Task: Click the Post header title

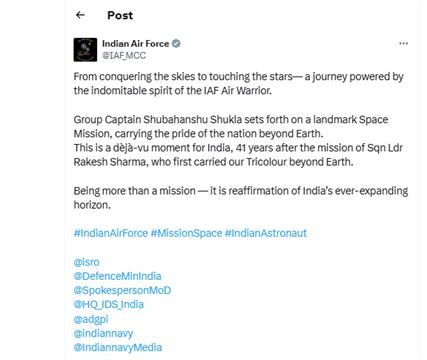Action: click(x=120, y=15)
